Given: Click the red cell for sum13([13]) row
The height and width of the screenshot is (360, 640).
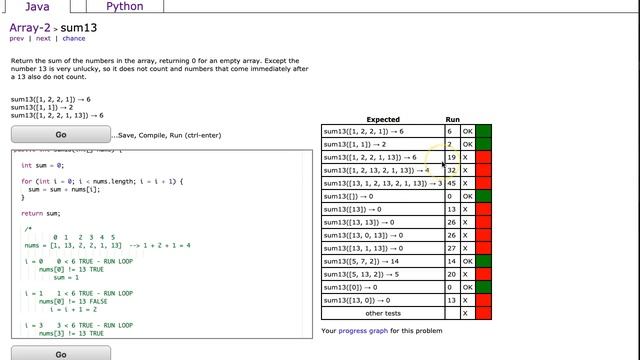Looking at the screenshot, I should tap(484, 209).
